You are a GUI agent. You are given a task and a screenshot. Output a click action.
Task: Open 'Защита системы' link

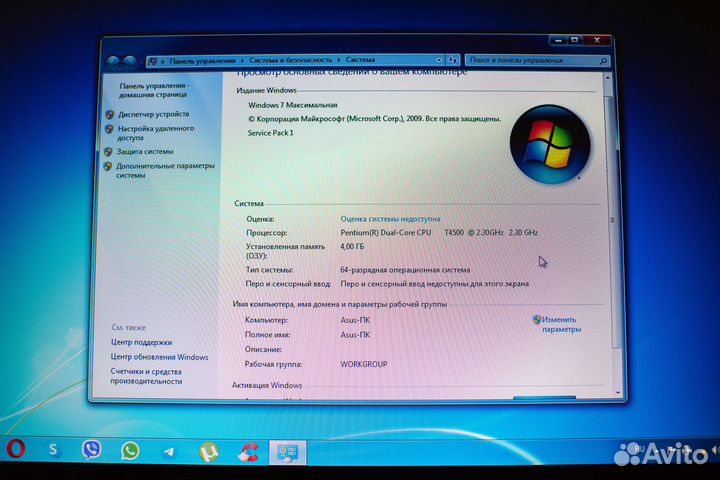145,151
